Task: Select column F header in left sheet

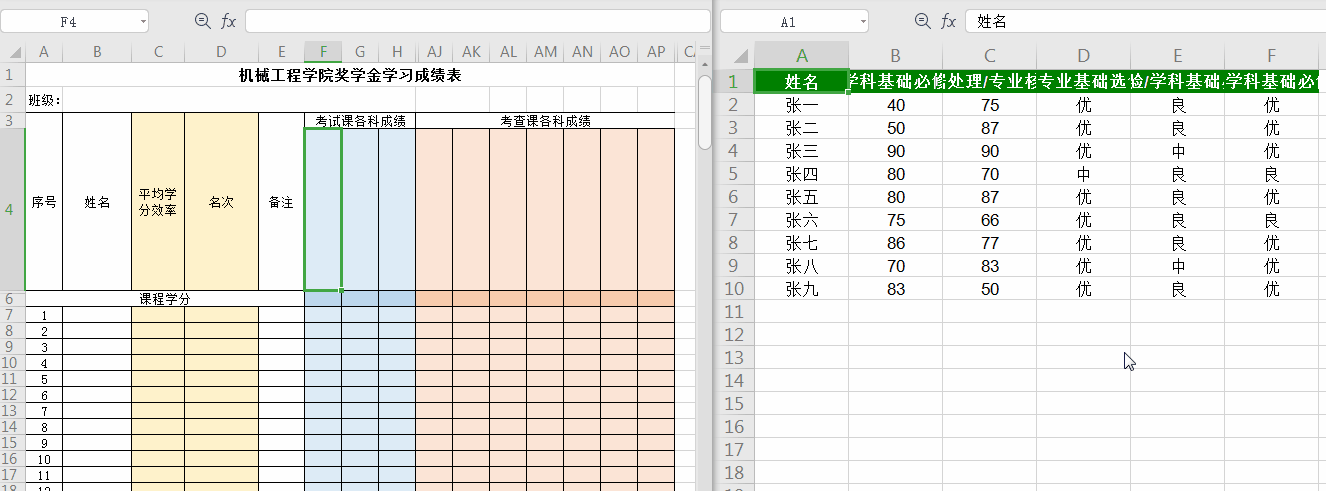Action: coord(323,52)
